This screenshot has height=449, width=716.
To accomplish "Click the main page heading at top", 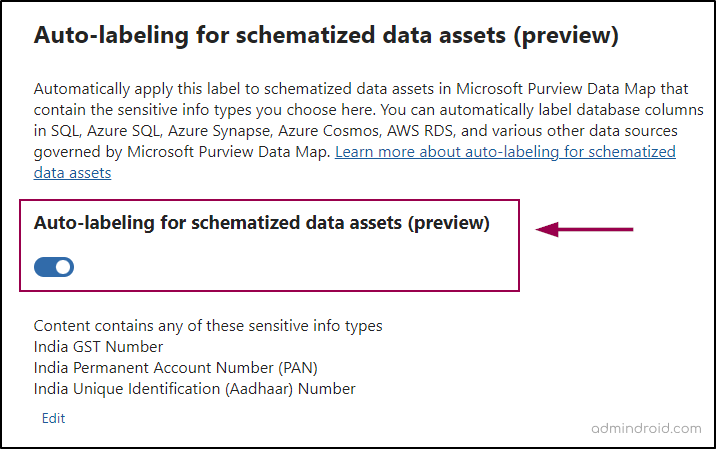I will tap(326, 36).
